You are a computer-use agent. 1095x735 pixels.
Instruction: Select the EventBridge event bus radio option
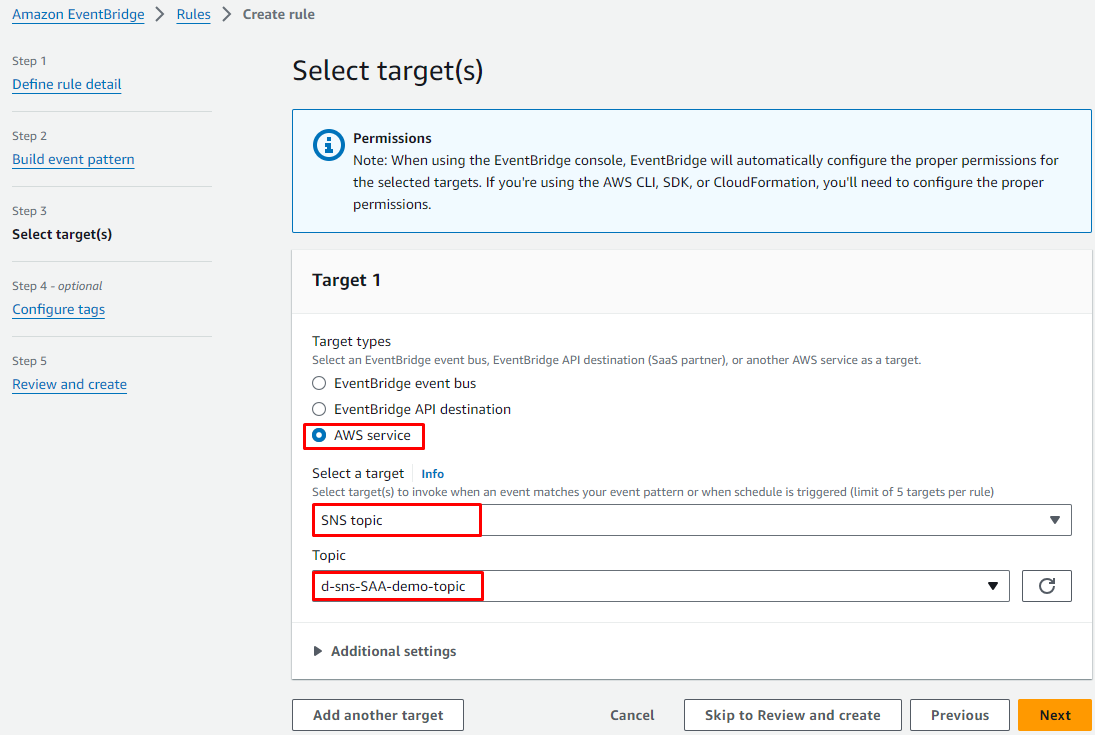[x=319, y=383]
